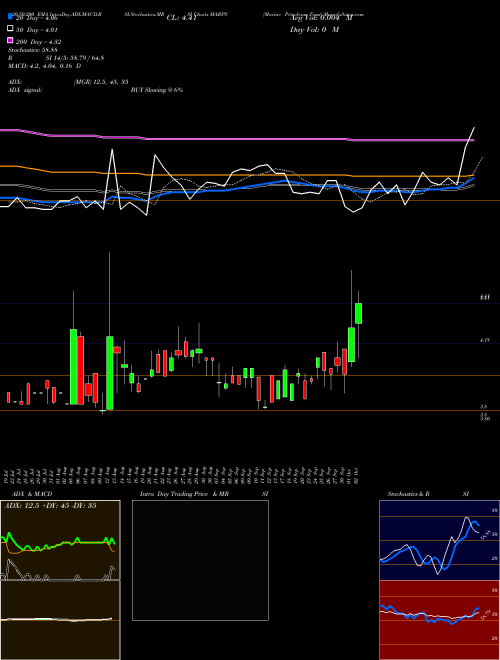
Task: Click the white 50 Day EMA legend swatch
Action: click(x=10, y=29)
